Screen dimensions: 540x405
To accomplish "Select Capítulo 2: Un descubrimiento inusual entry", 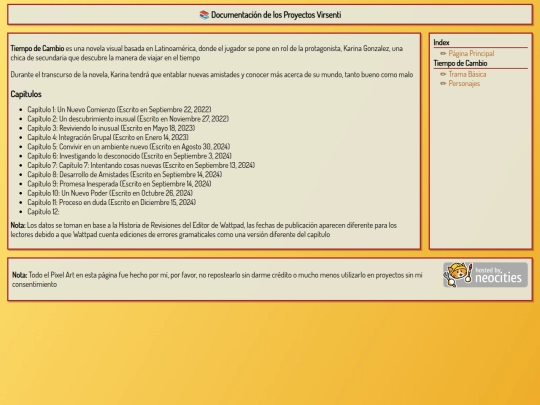I will (128, 119).
